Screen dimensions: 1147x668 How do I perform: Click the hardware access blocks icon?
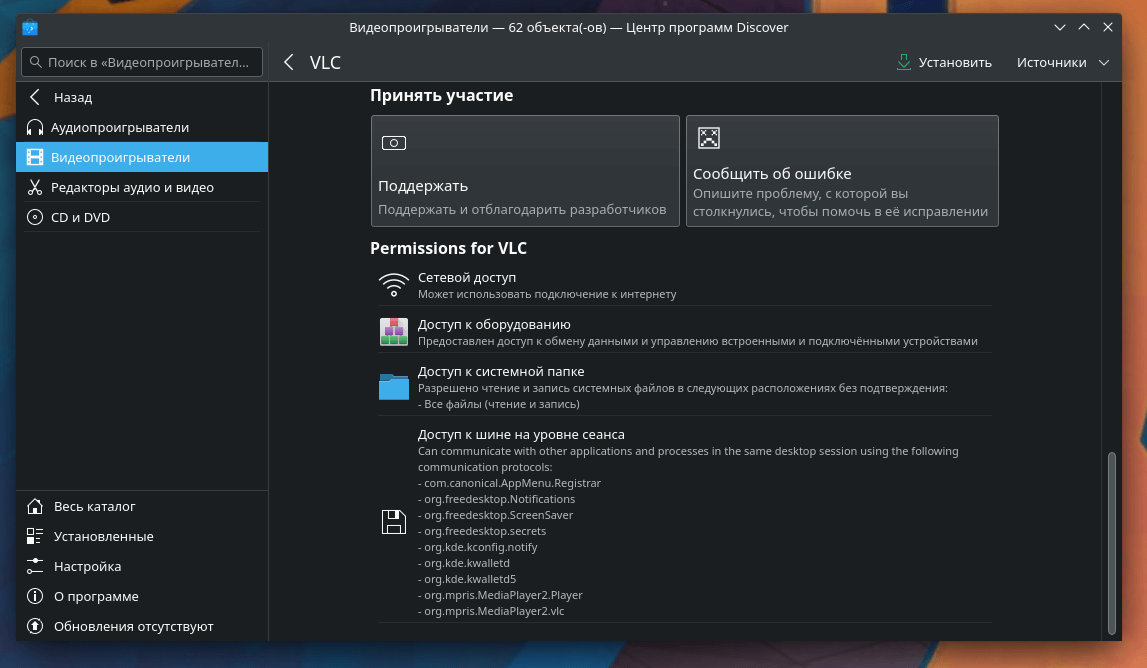(x=394, y=332)
